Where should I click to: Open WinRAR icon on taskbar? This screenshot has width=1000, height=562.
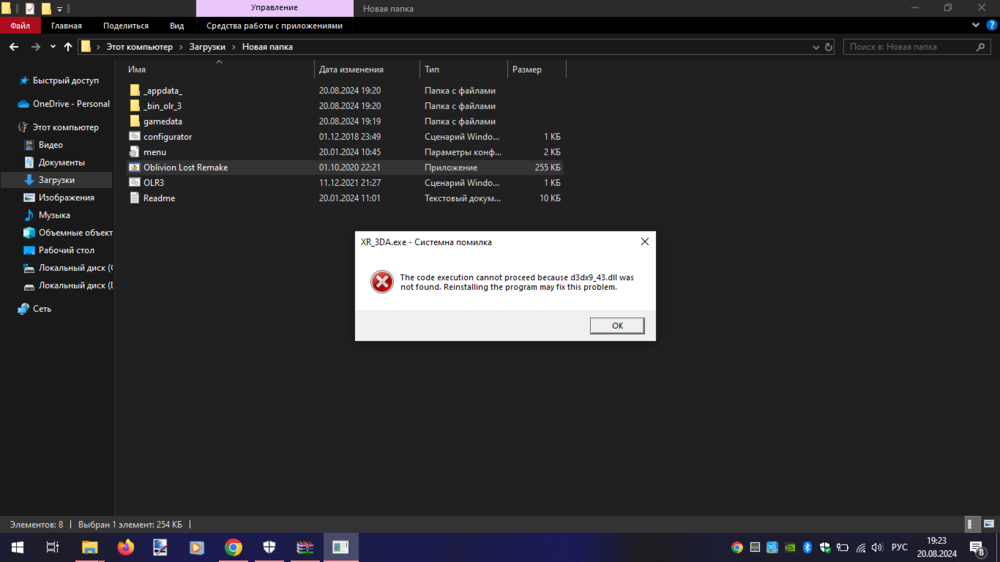pos(305,547)
